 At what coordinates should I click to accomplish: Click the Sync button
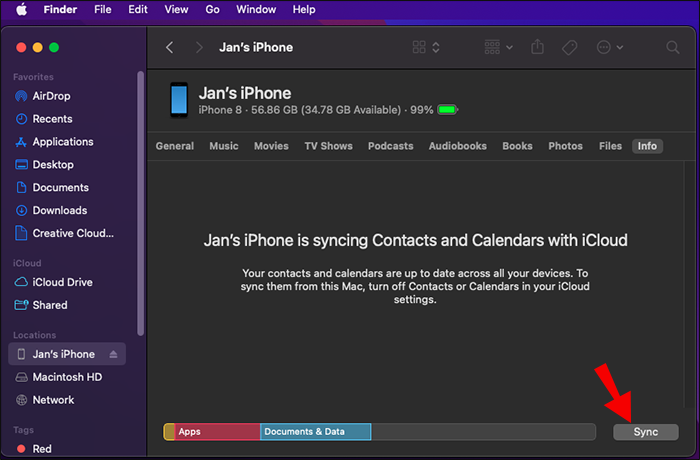[x=646, y=432]
